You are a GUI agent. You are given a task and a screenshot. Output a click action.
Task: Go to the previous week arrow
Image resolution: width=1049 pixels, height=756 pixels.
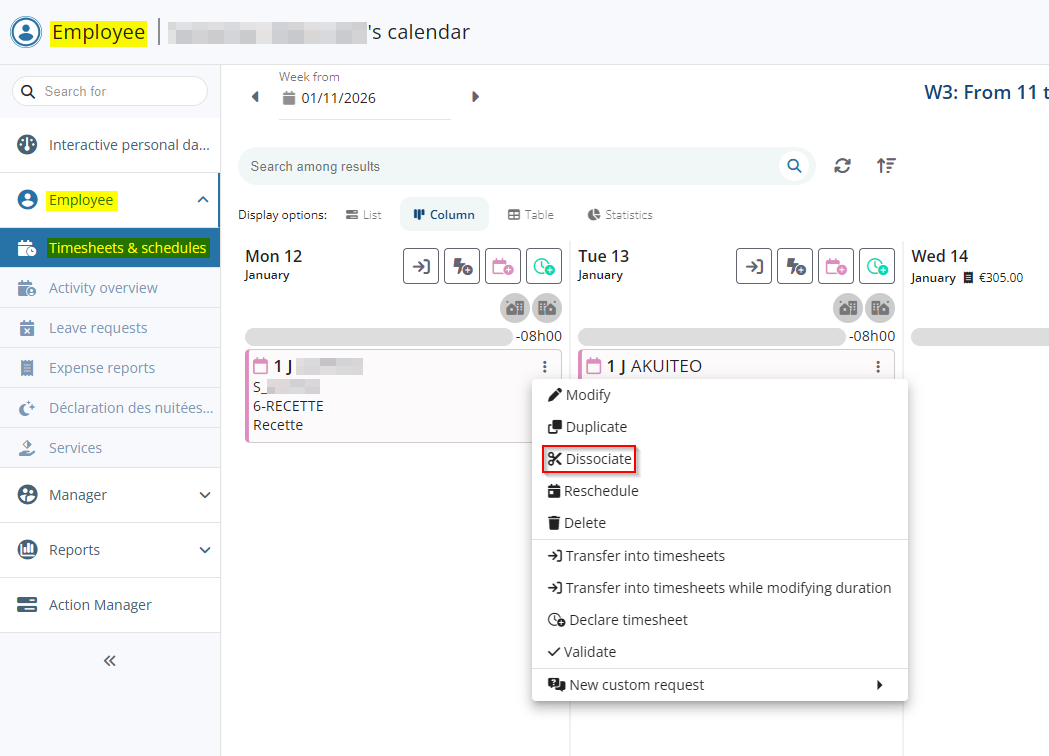(255, 97)
